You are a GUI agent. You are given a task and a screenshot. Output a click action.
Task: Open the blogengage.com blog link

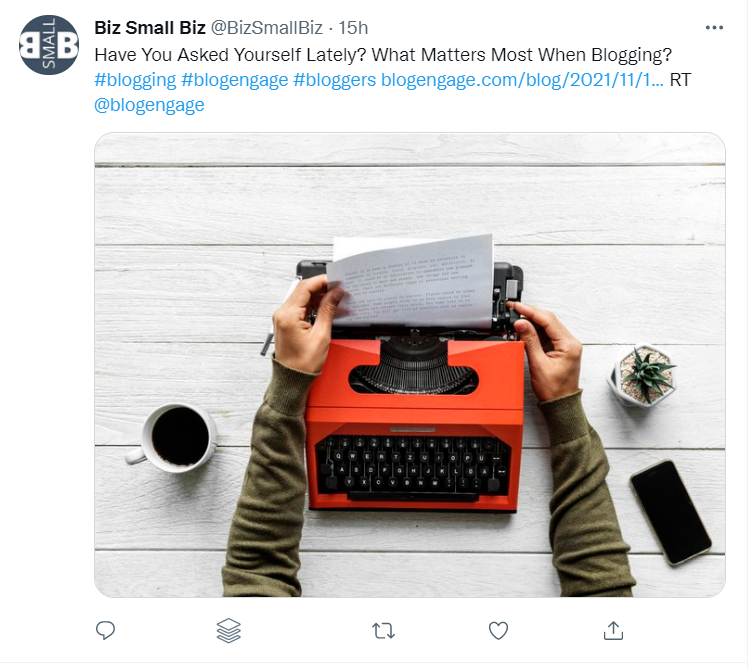[521, 80]
